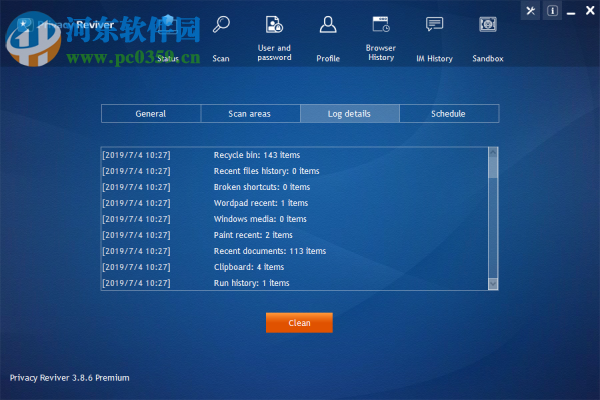
Task: Switch to the Schedule tab
Action: coord(449,114)
